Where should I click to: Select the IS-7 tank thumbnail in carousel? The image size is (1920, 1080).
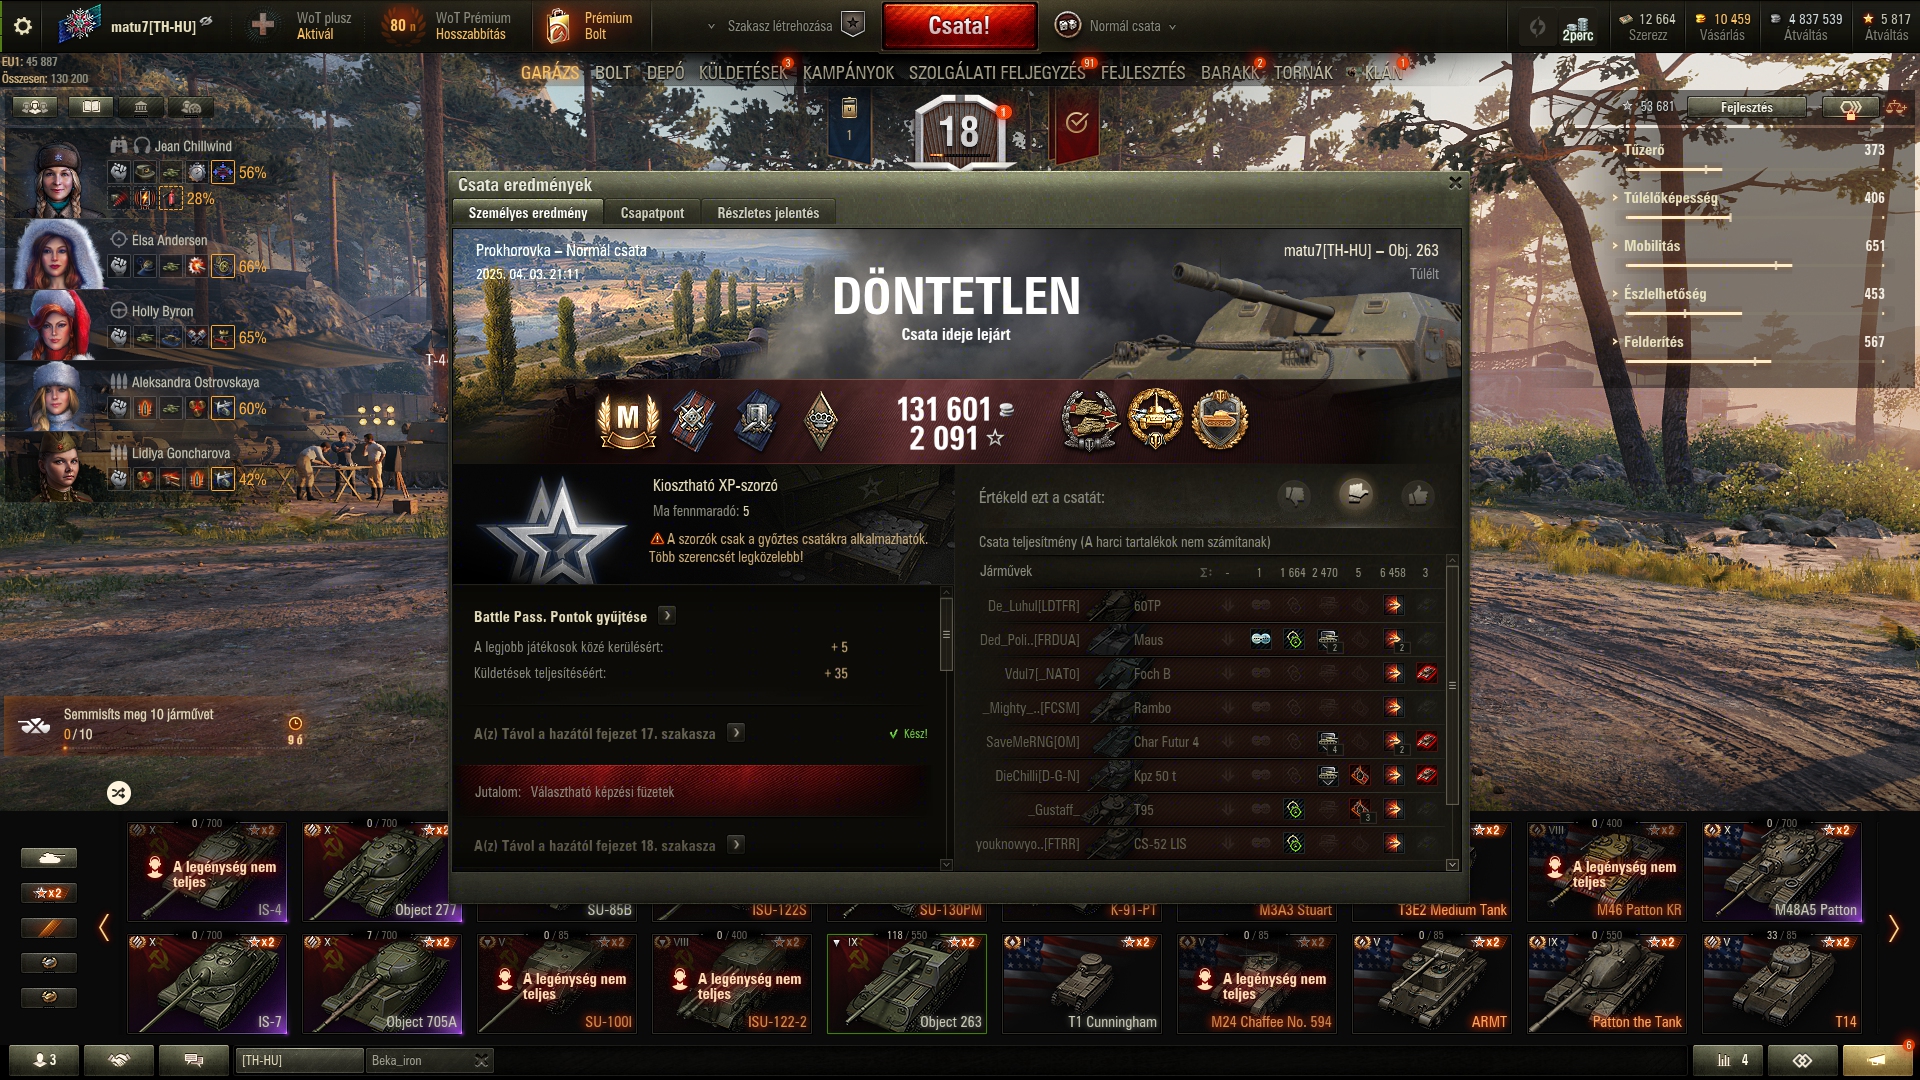(207, 984)
